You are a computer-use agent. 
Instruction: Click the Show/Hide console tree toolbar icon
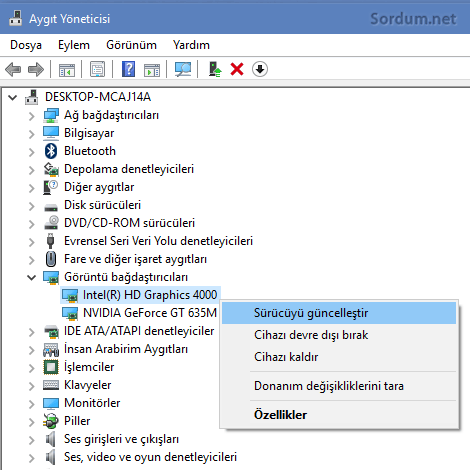click(67, 70)
